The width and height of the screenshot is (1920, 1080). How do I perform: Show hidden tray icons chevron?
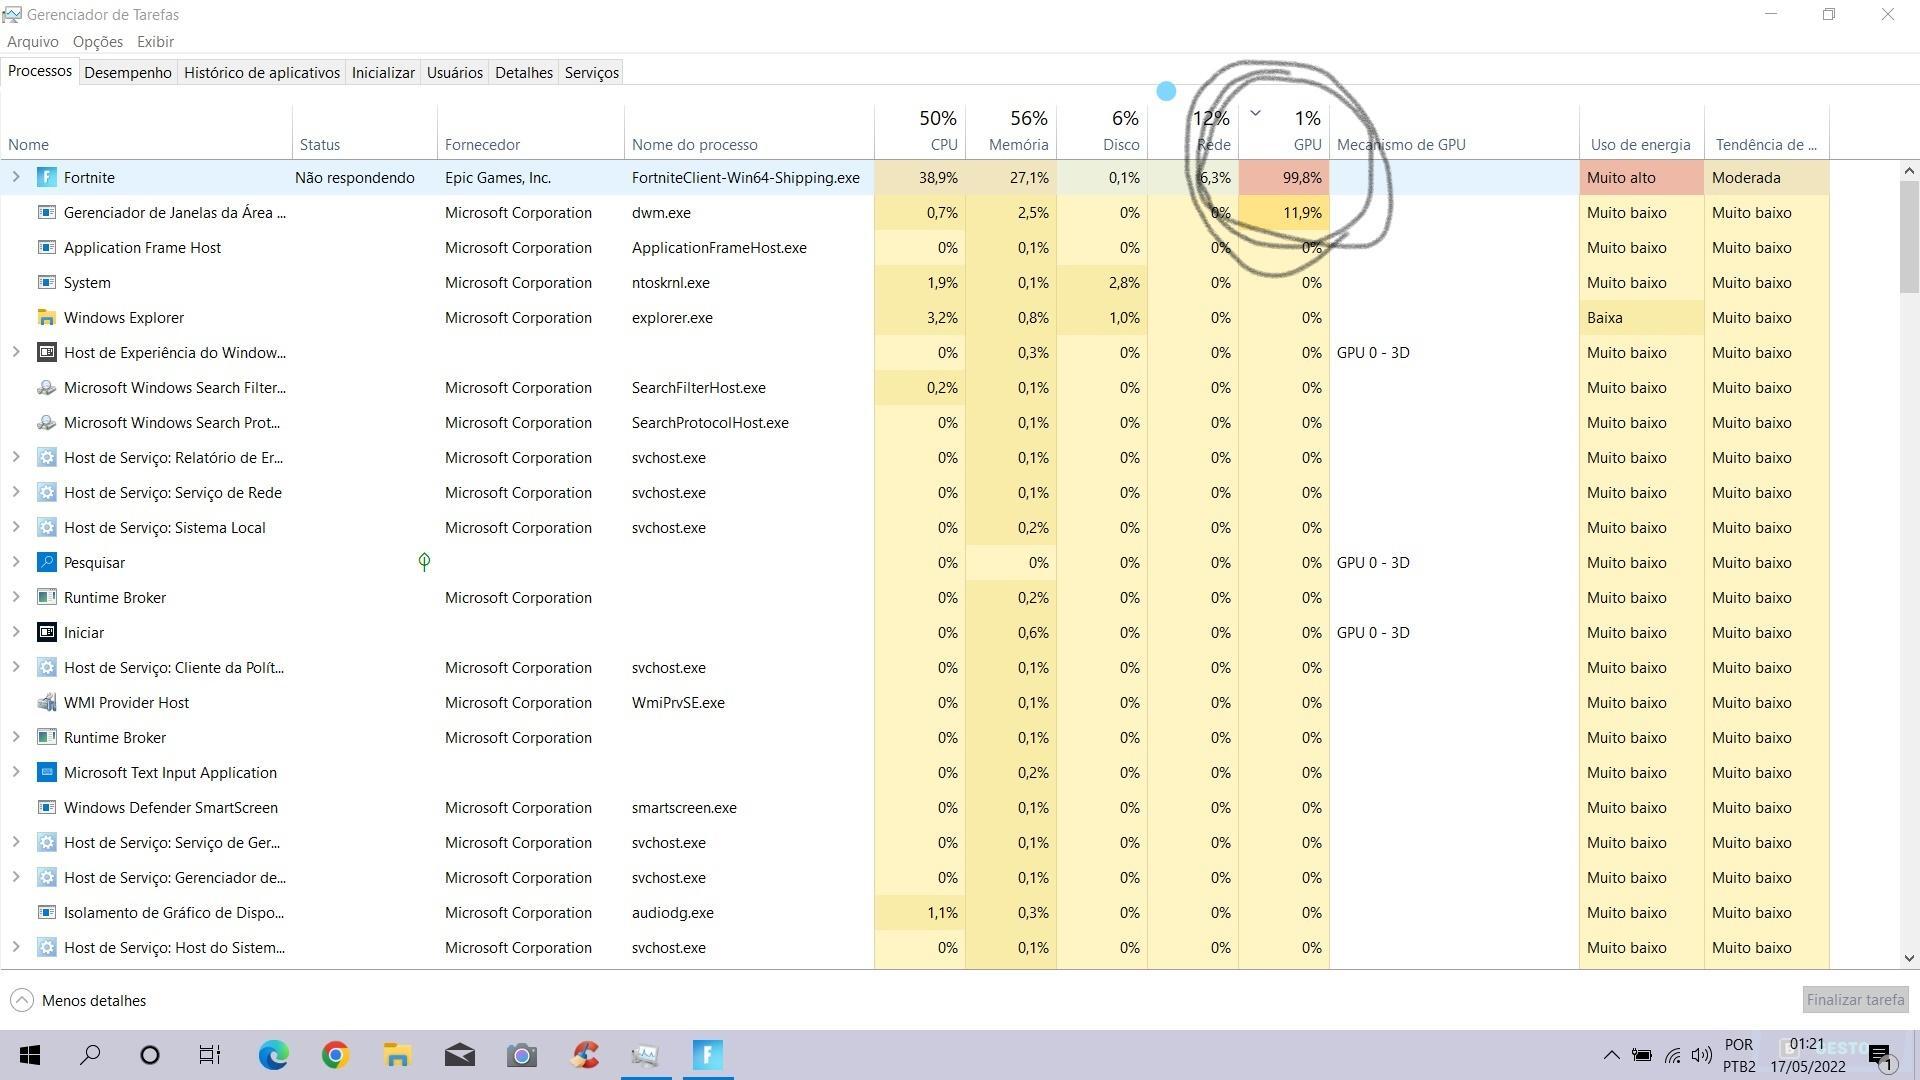[x=1611, y=1055]
